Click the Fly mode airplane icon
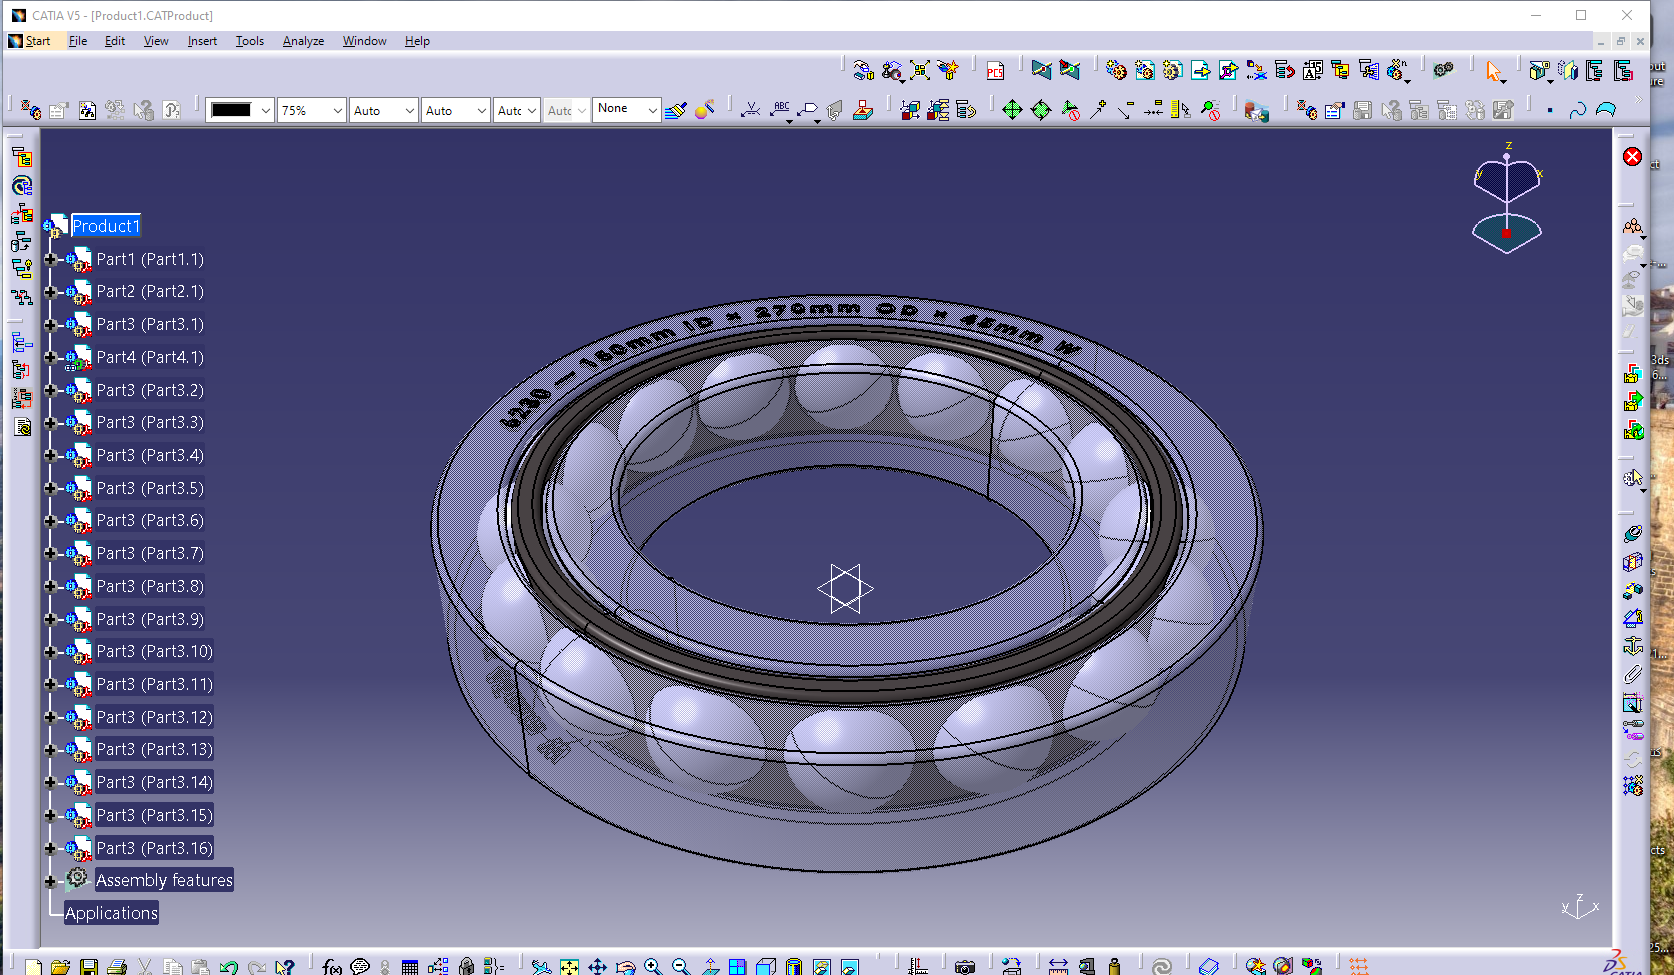Screen dimensions: 1674x975 click(541, 966)
